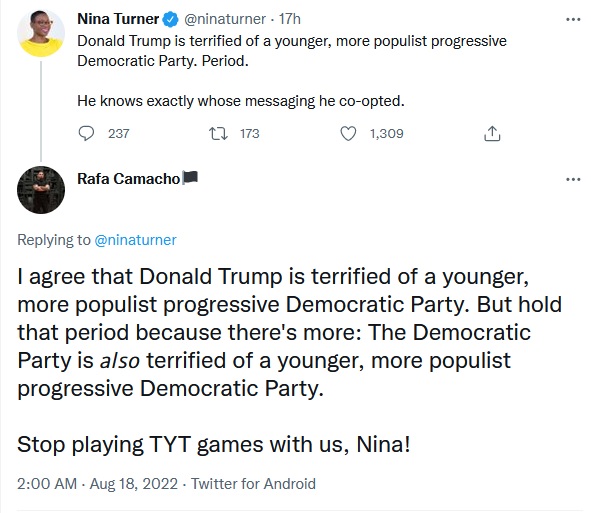Like Nina Turner's tweet with the heart icon
Image resolution: width=591 pixels, height=513 pixels.
348,133
